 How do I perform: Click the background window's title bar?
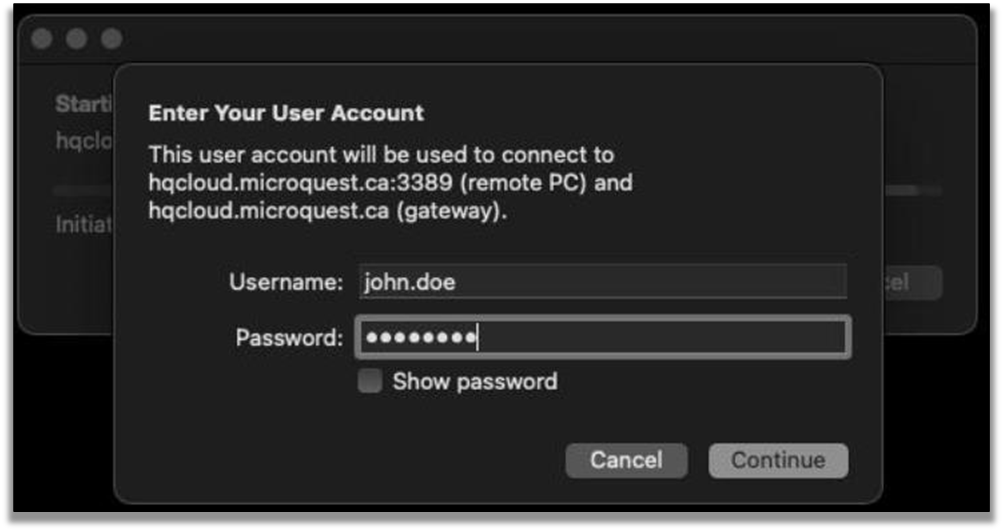coord(540,39)
